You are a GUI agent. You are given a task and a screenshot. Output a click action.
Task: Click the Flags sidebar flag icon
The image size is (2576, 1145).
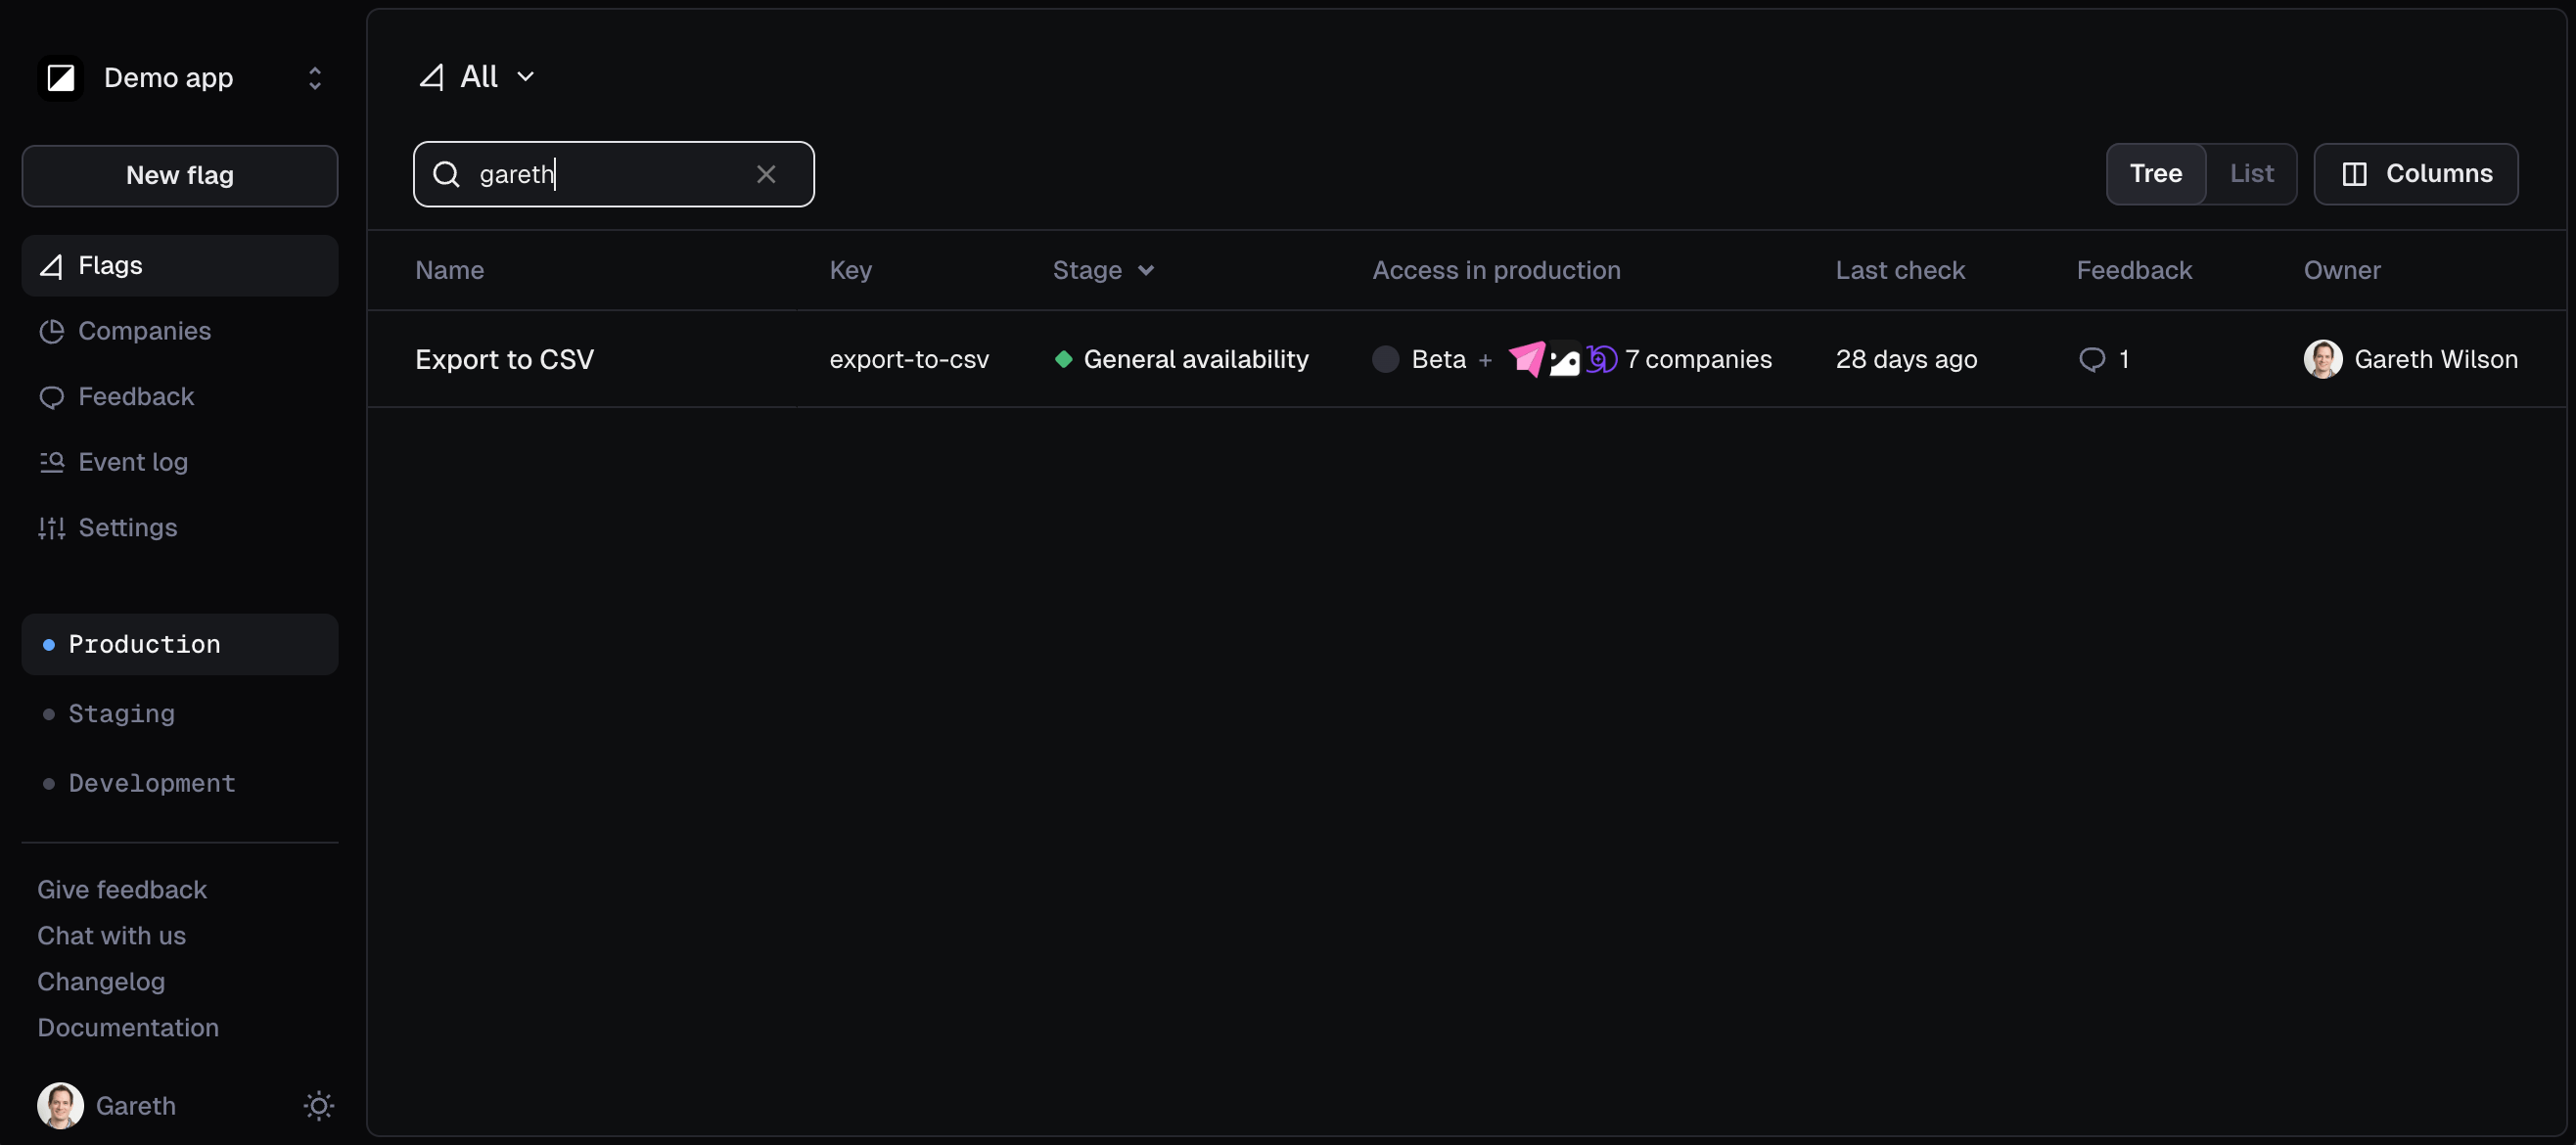[x=51, y=266]
